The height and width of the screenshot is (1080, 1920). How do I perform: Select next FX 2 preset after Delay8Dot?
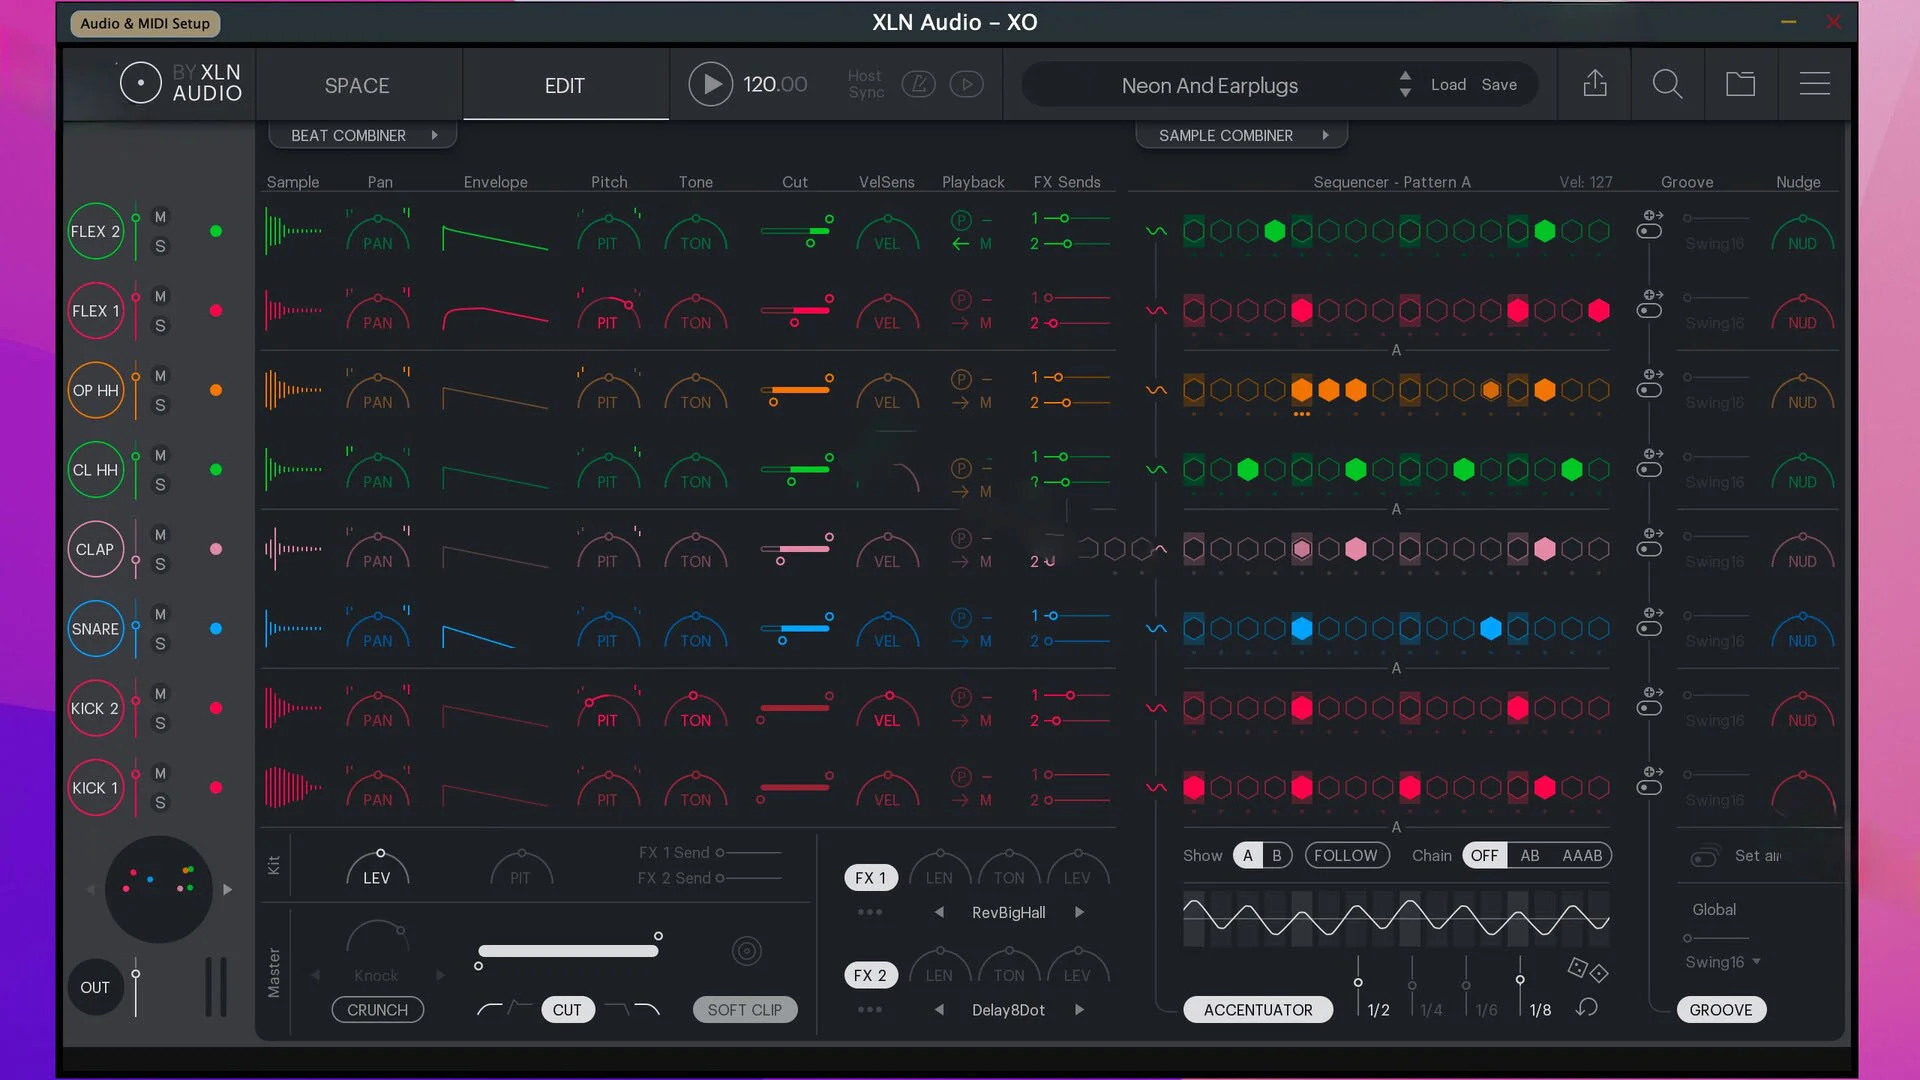tap(1079, 1010)
